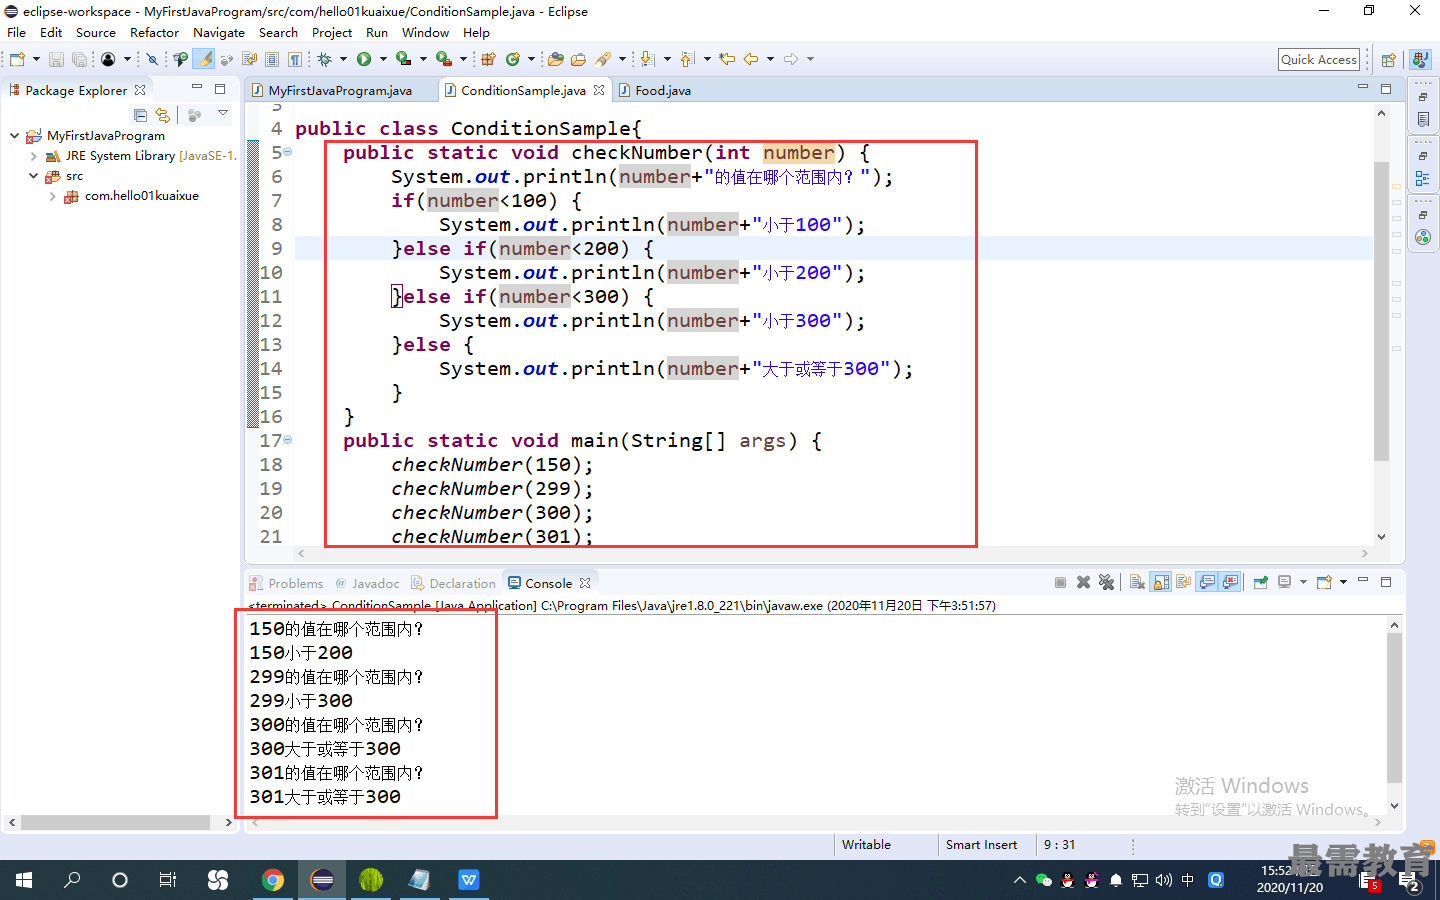The image size is (1440, 900).
Task: Open the Declaration view tab
Action: (x=454, y=583)
